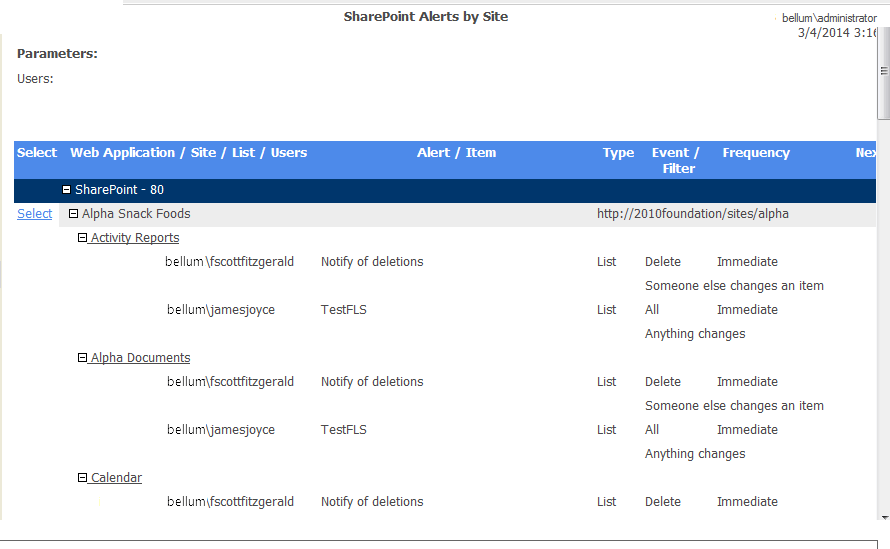Open the Calendar list link
Screen dimensions: 890x549
coord(116,478)
